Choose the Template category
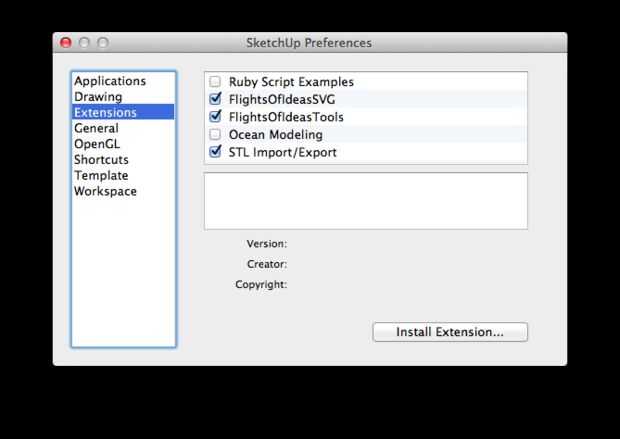Viewport: 620px width, 439px height. pos(101,175)
